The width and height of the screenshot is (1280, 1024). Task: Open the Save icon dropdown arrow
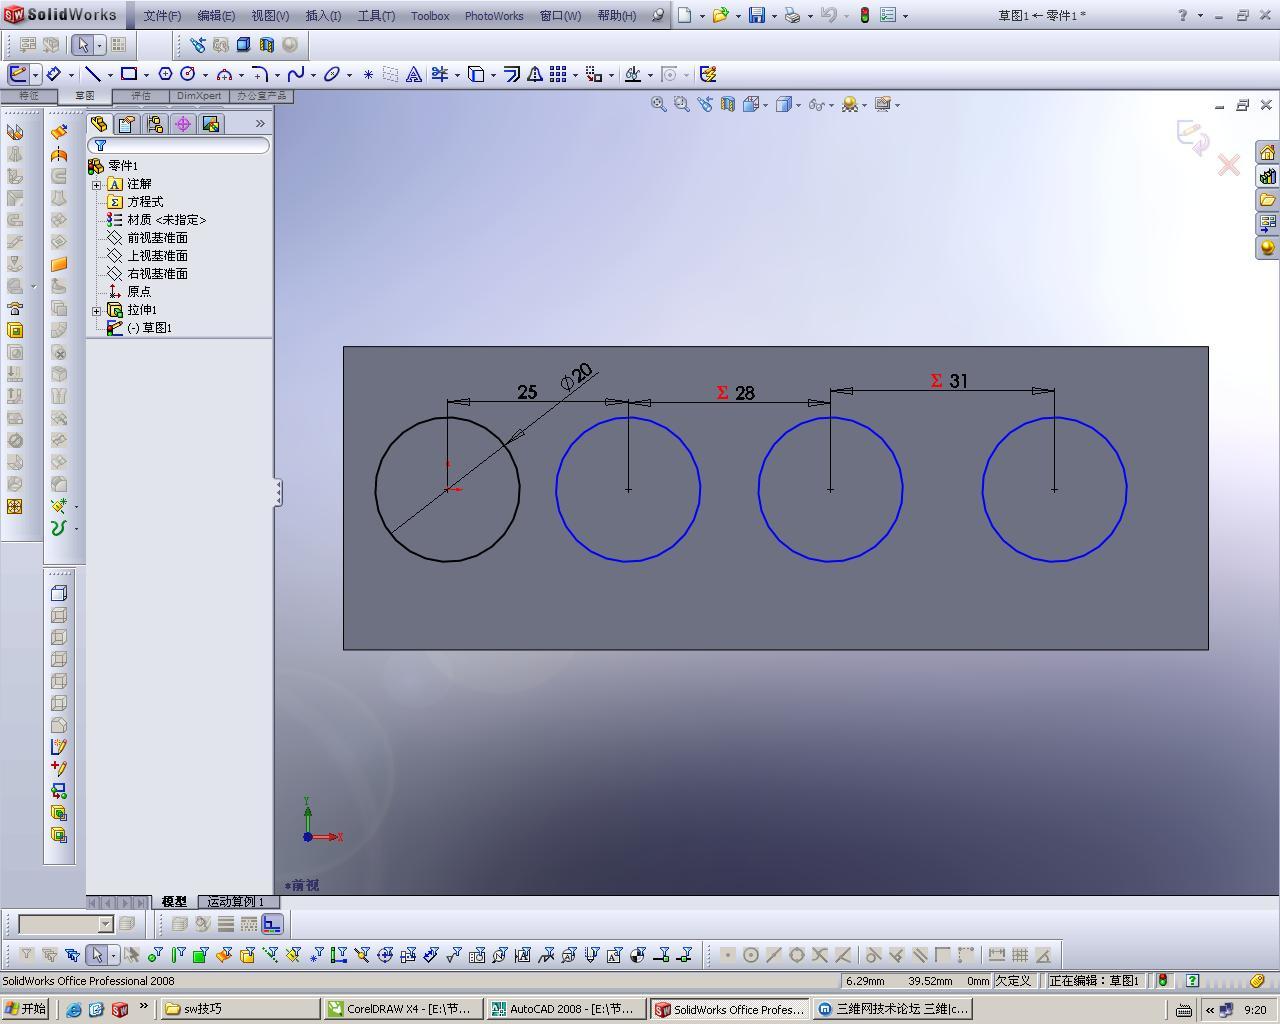pyautogui.click(x=774, y=16)
